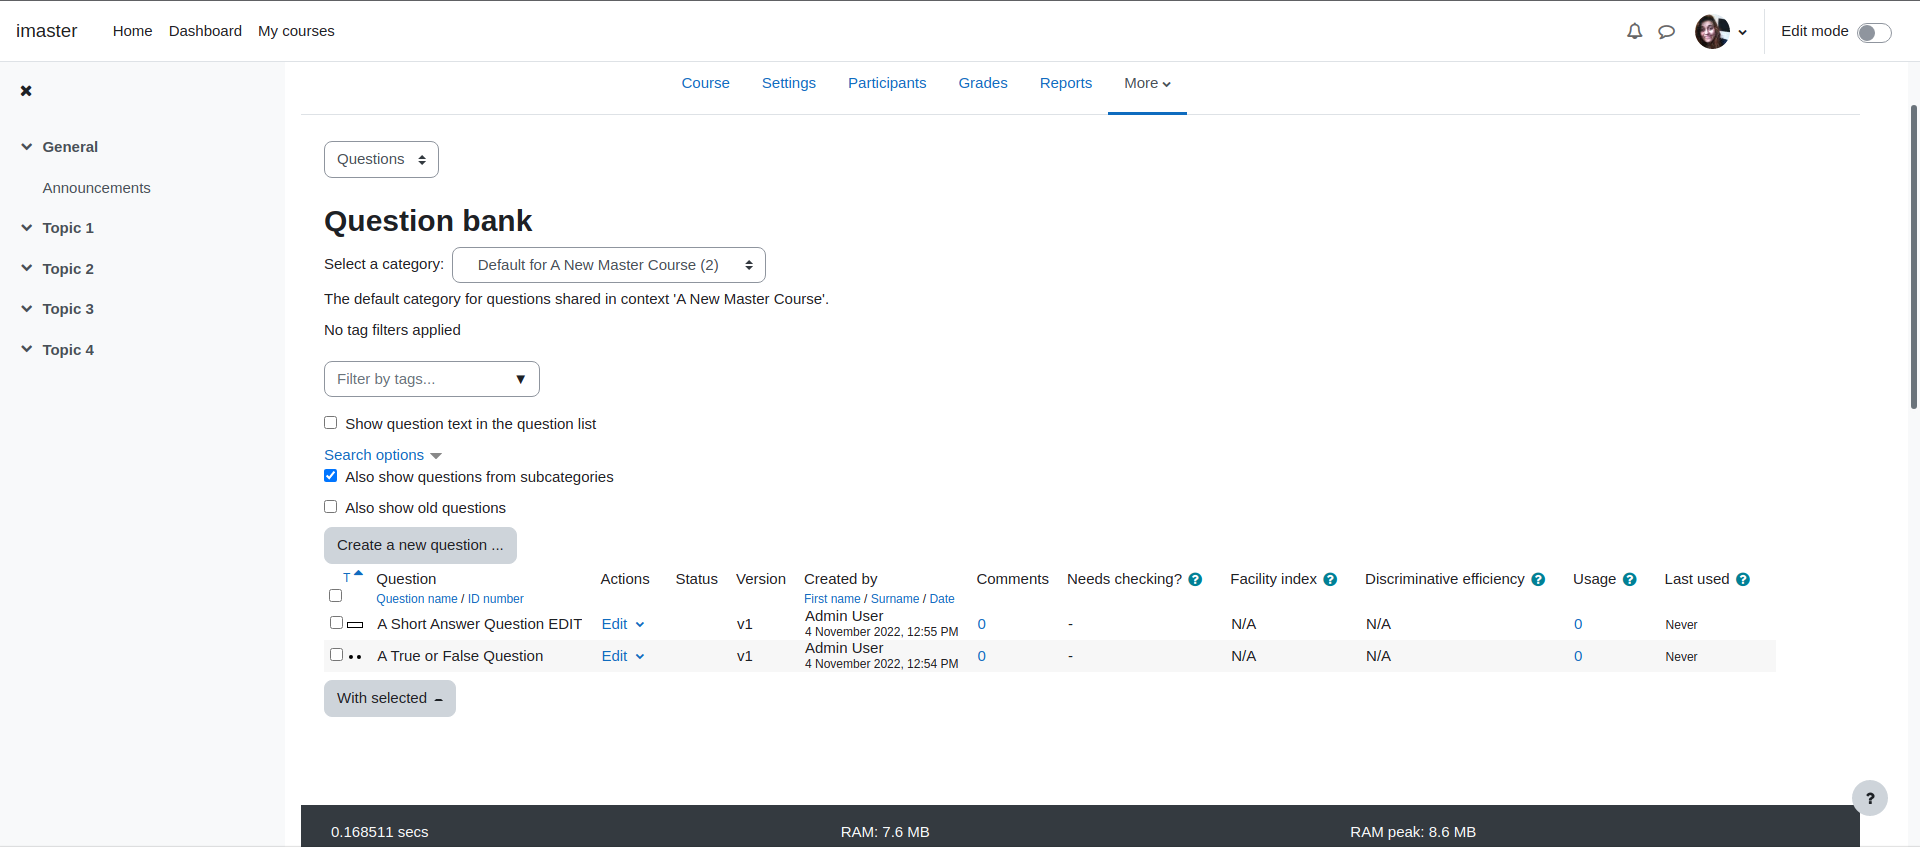
Task: Uncheck Also show questions from subcategories
Action: (x=330, y=476)
